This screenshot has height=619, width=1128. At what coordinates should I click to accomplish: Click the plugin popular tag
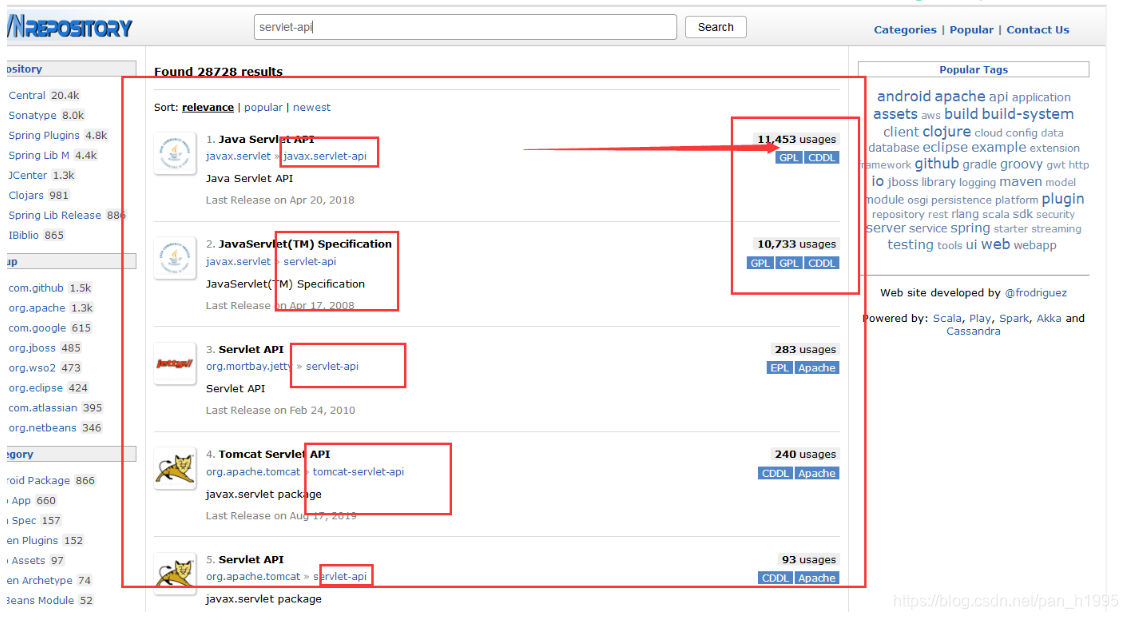pos(1063,199)
